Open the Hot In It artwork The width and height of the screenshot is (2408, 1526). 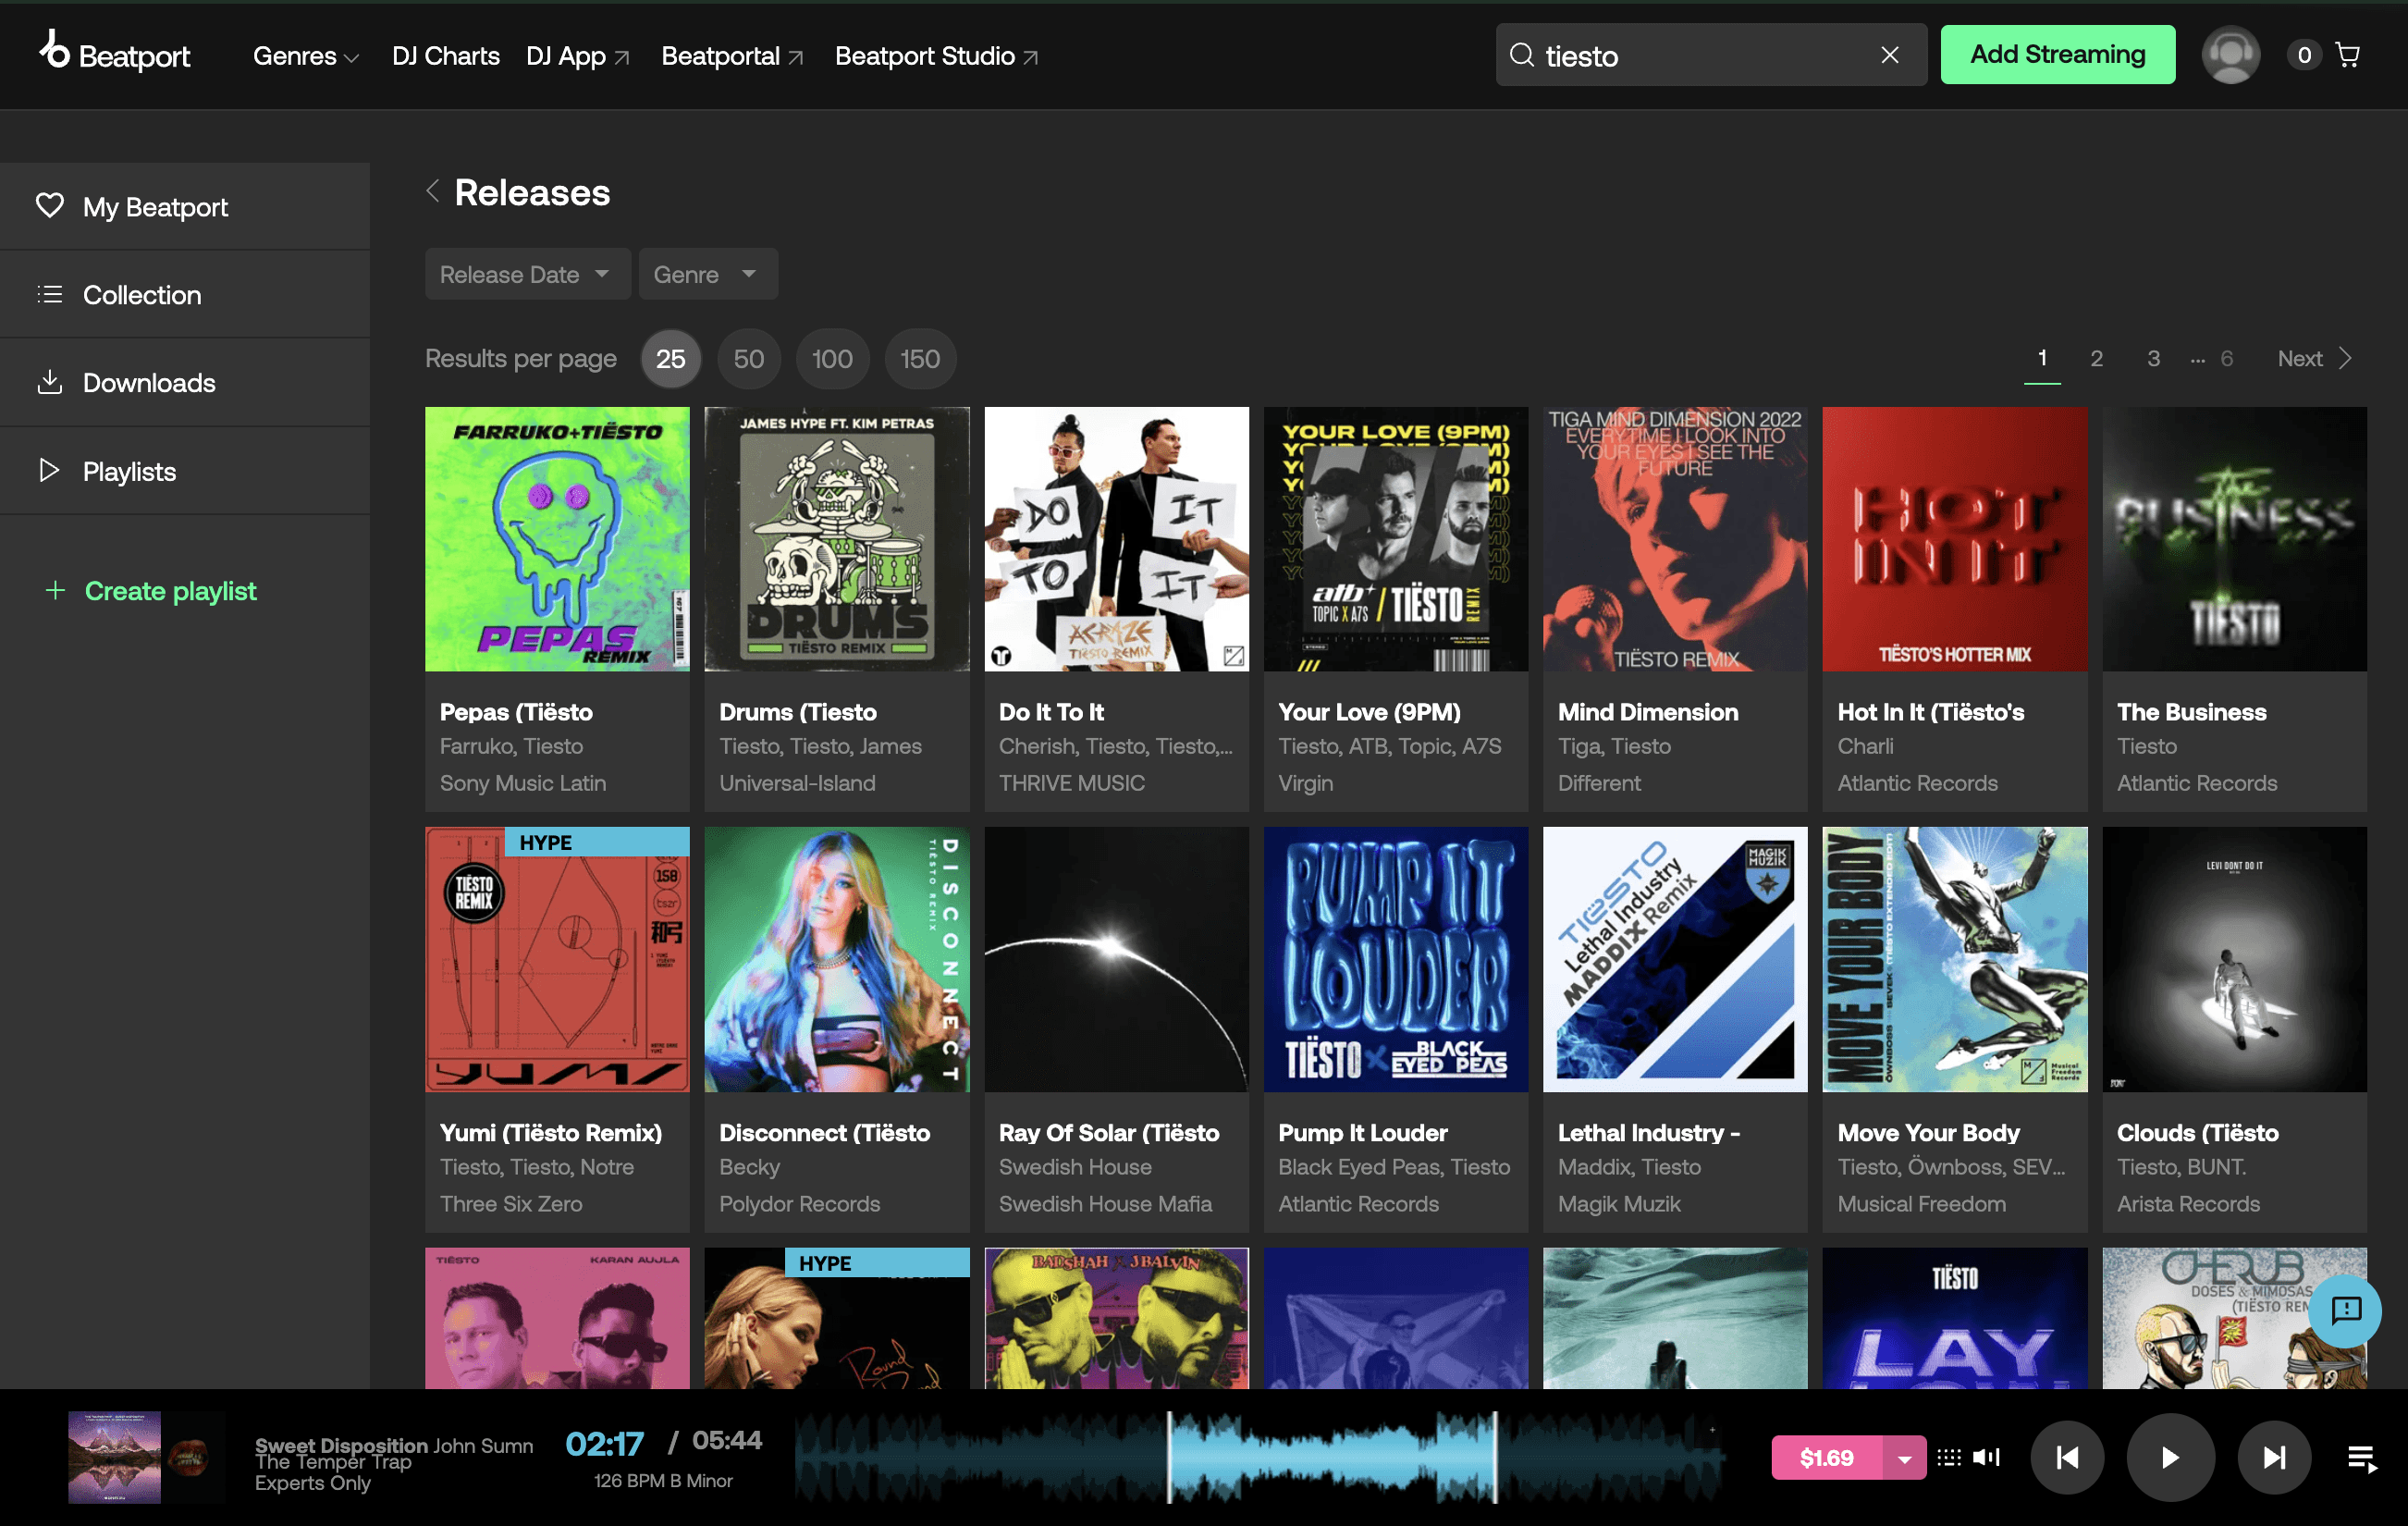(x=1955, y=539)
